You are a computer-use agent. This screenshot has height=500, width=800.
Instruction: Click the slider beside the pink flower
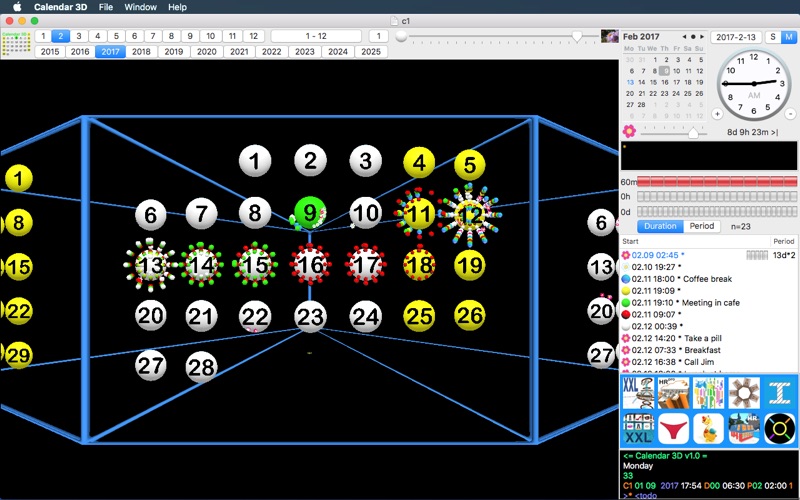pyautogui.click(x=673, y=133)
